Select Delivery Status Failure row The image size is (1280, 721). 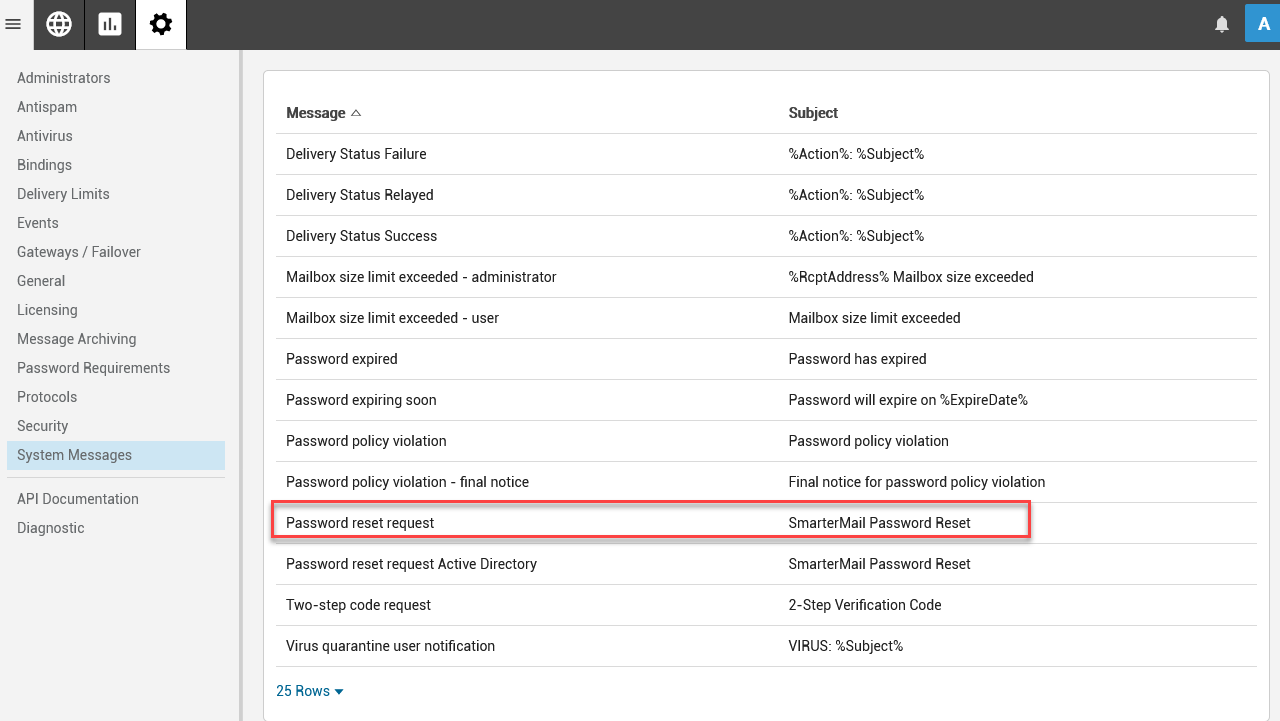(356, 154)
